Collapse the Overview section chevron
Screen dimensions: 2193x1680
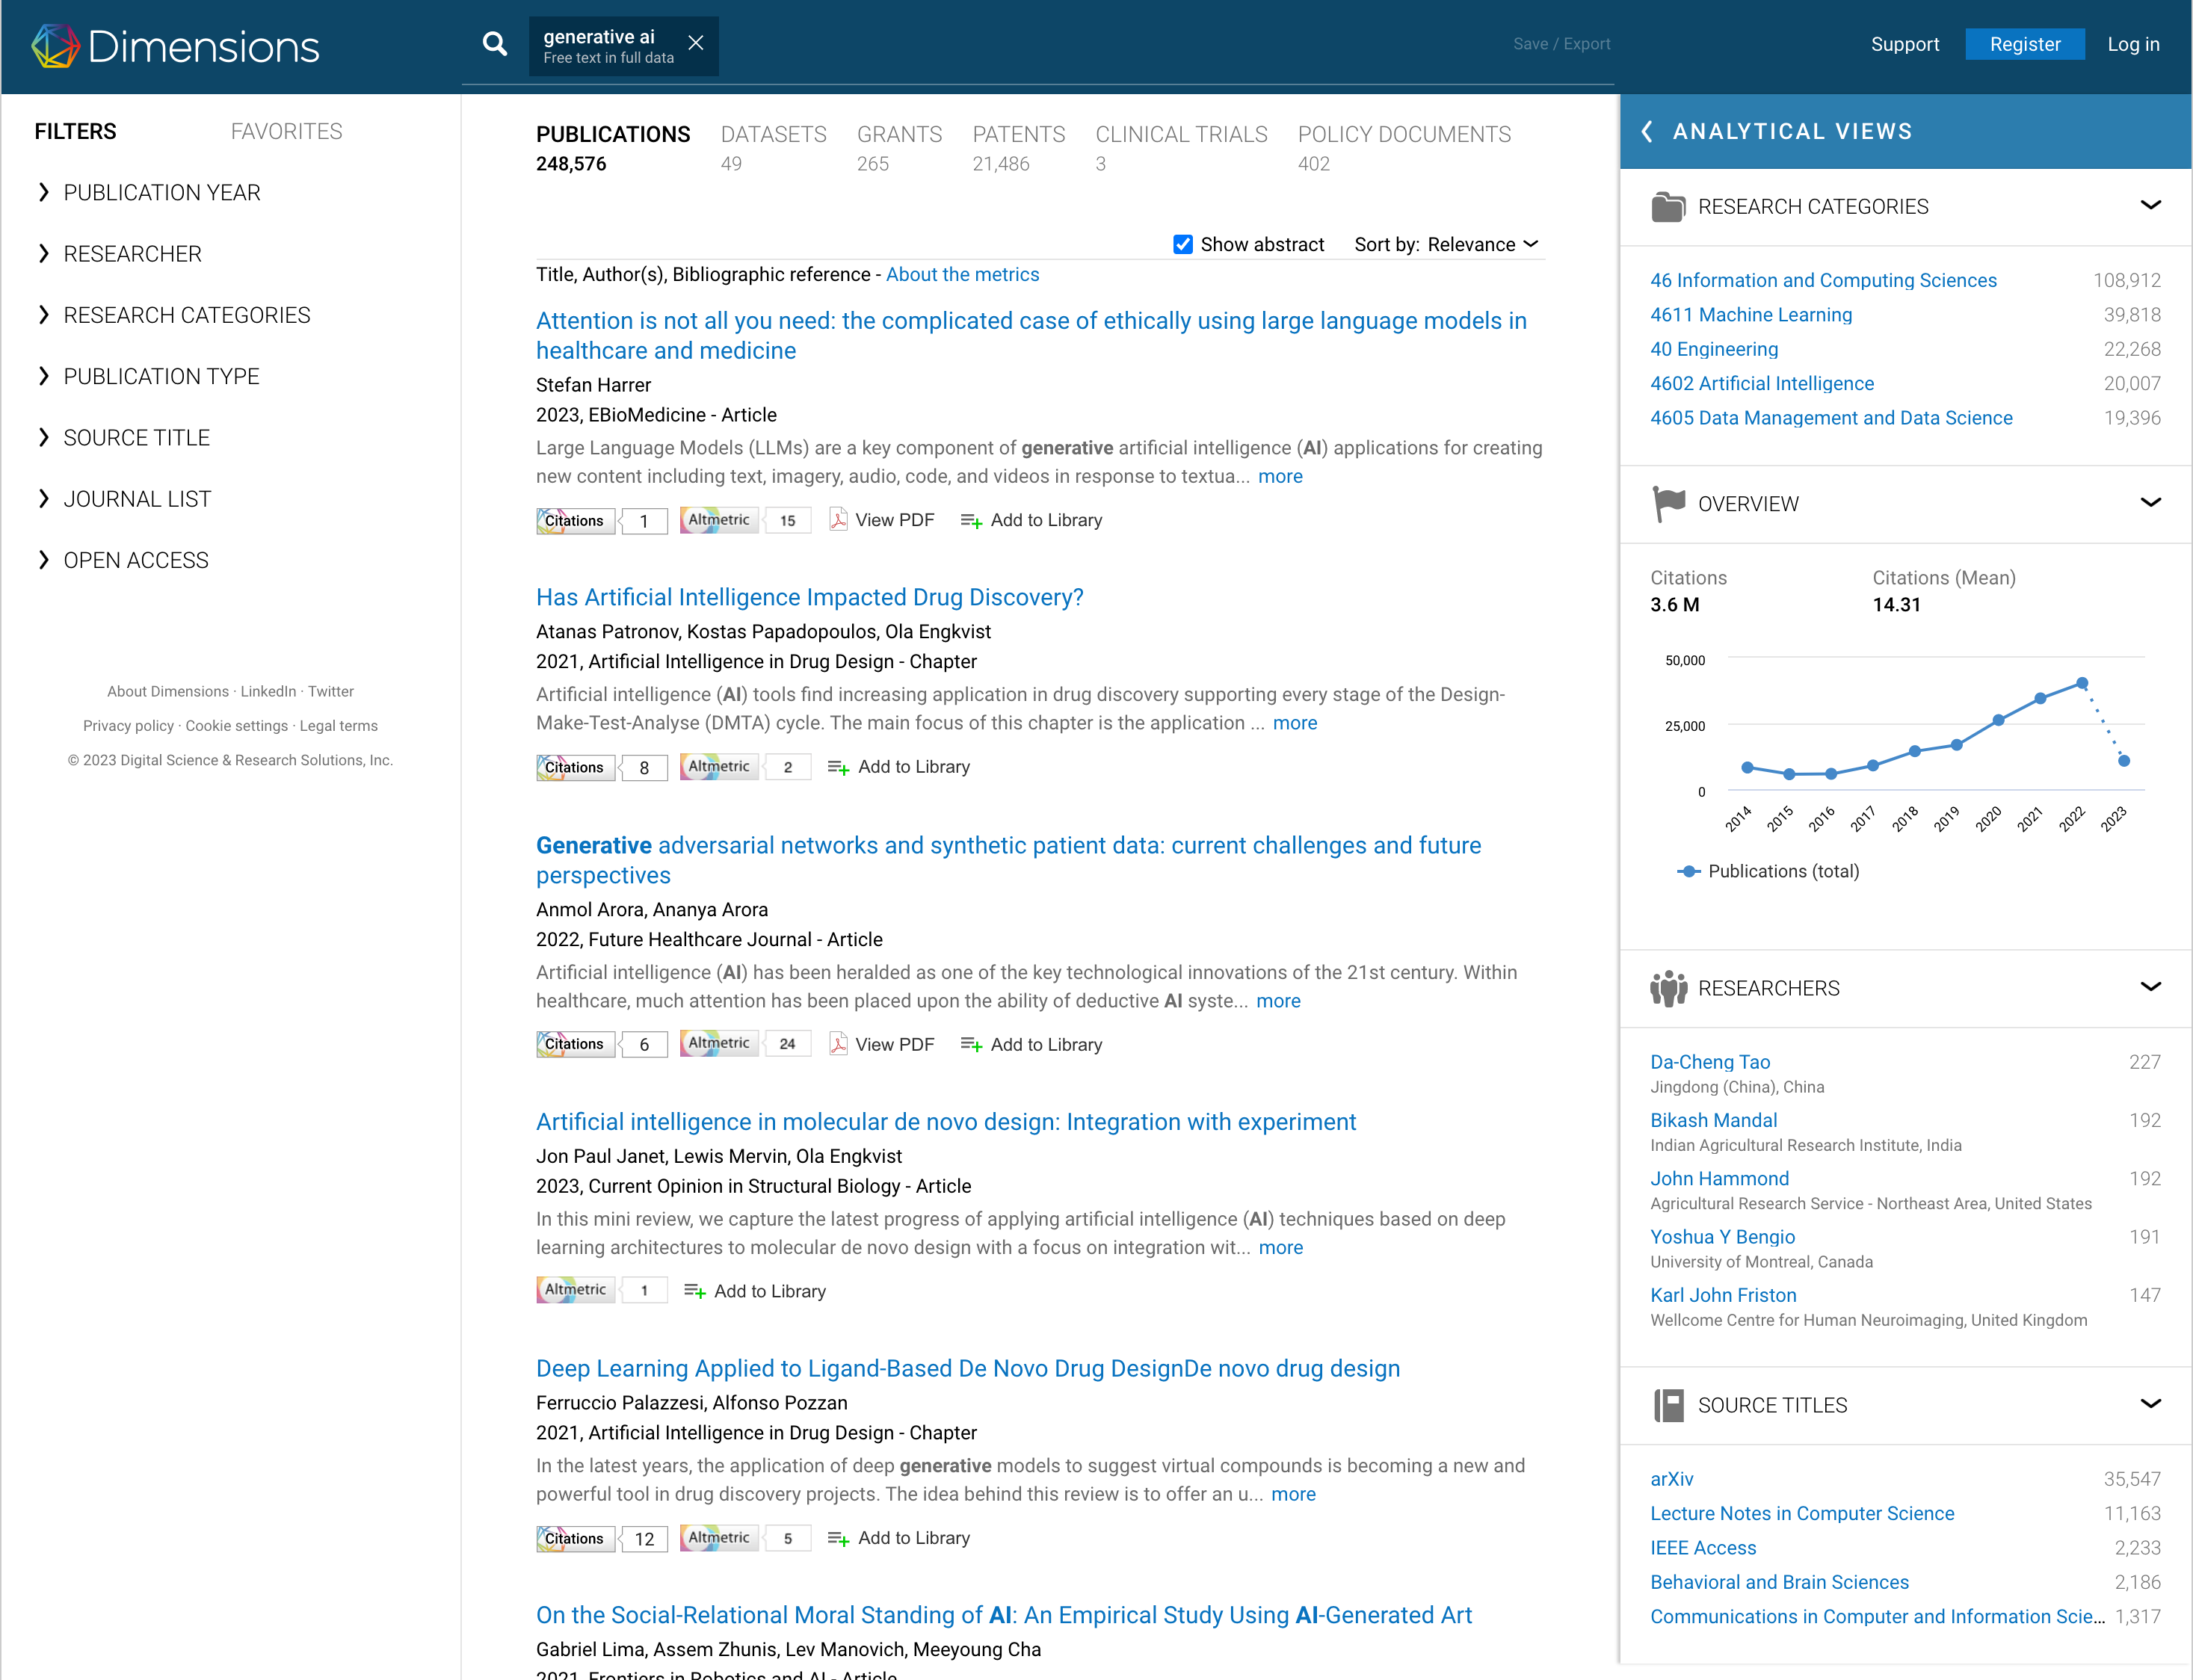(x=2150, y=503)
